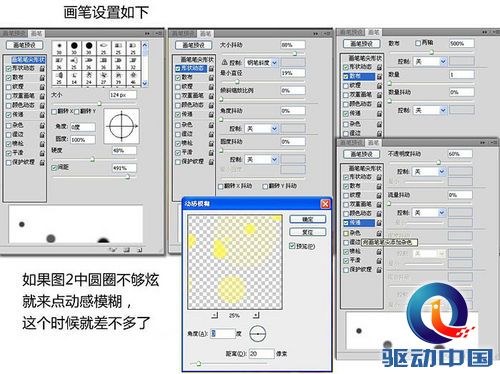Click lock icon beside 平滑 in shape dynamics panel
This screenshot has height=374, width=500.
tap(211, 153)
